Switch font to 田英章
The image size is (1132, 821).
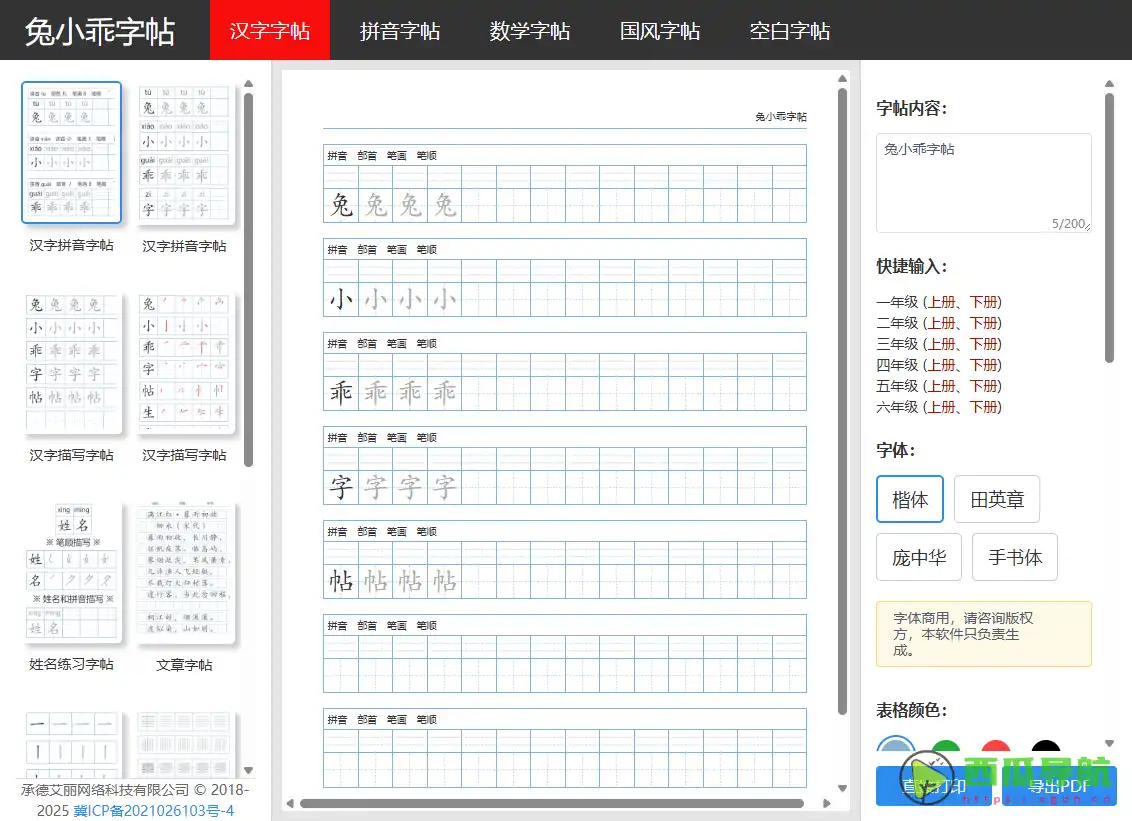996,499
